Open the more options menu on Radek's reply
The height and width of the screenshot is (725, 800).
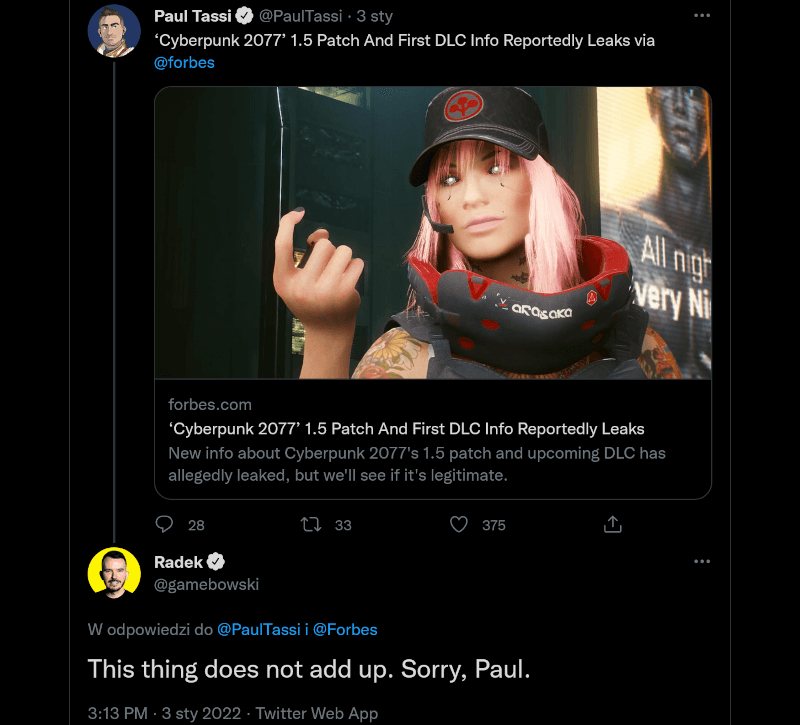point(702,562)
